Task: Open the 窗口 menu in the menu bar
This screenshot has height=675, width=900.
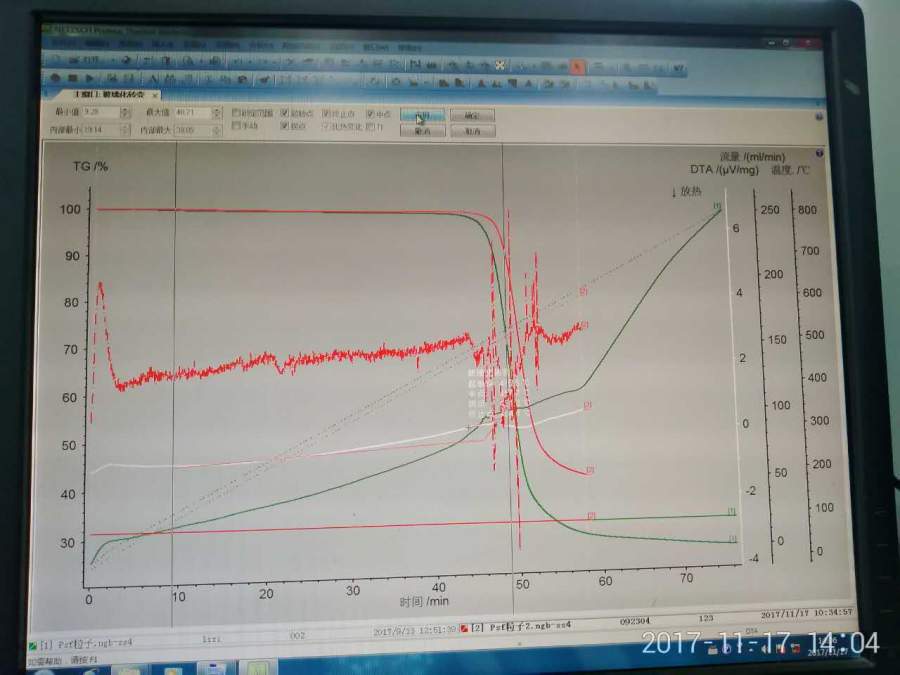Action: click(x=375, y=46)
